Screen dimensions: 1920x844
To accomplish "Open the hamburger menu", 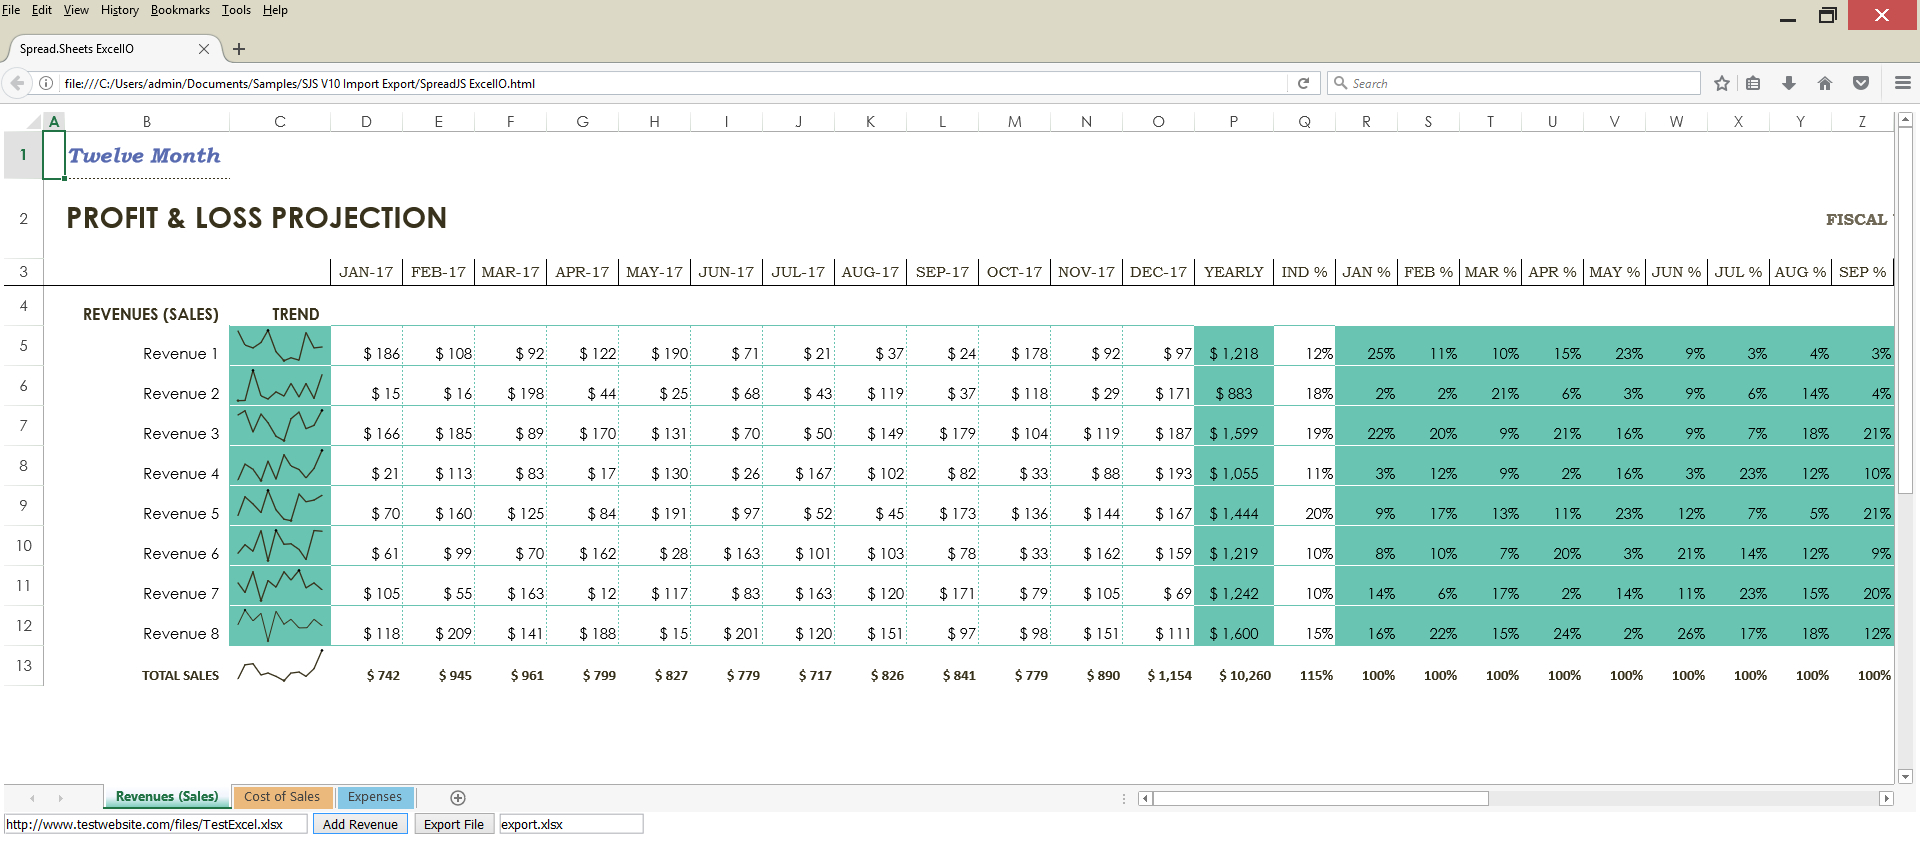I will point(1902,83).
